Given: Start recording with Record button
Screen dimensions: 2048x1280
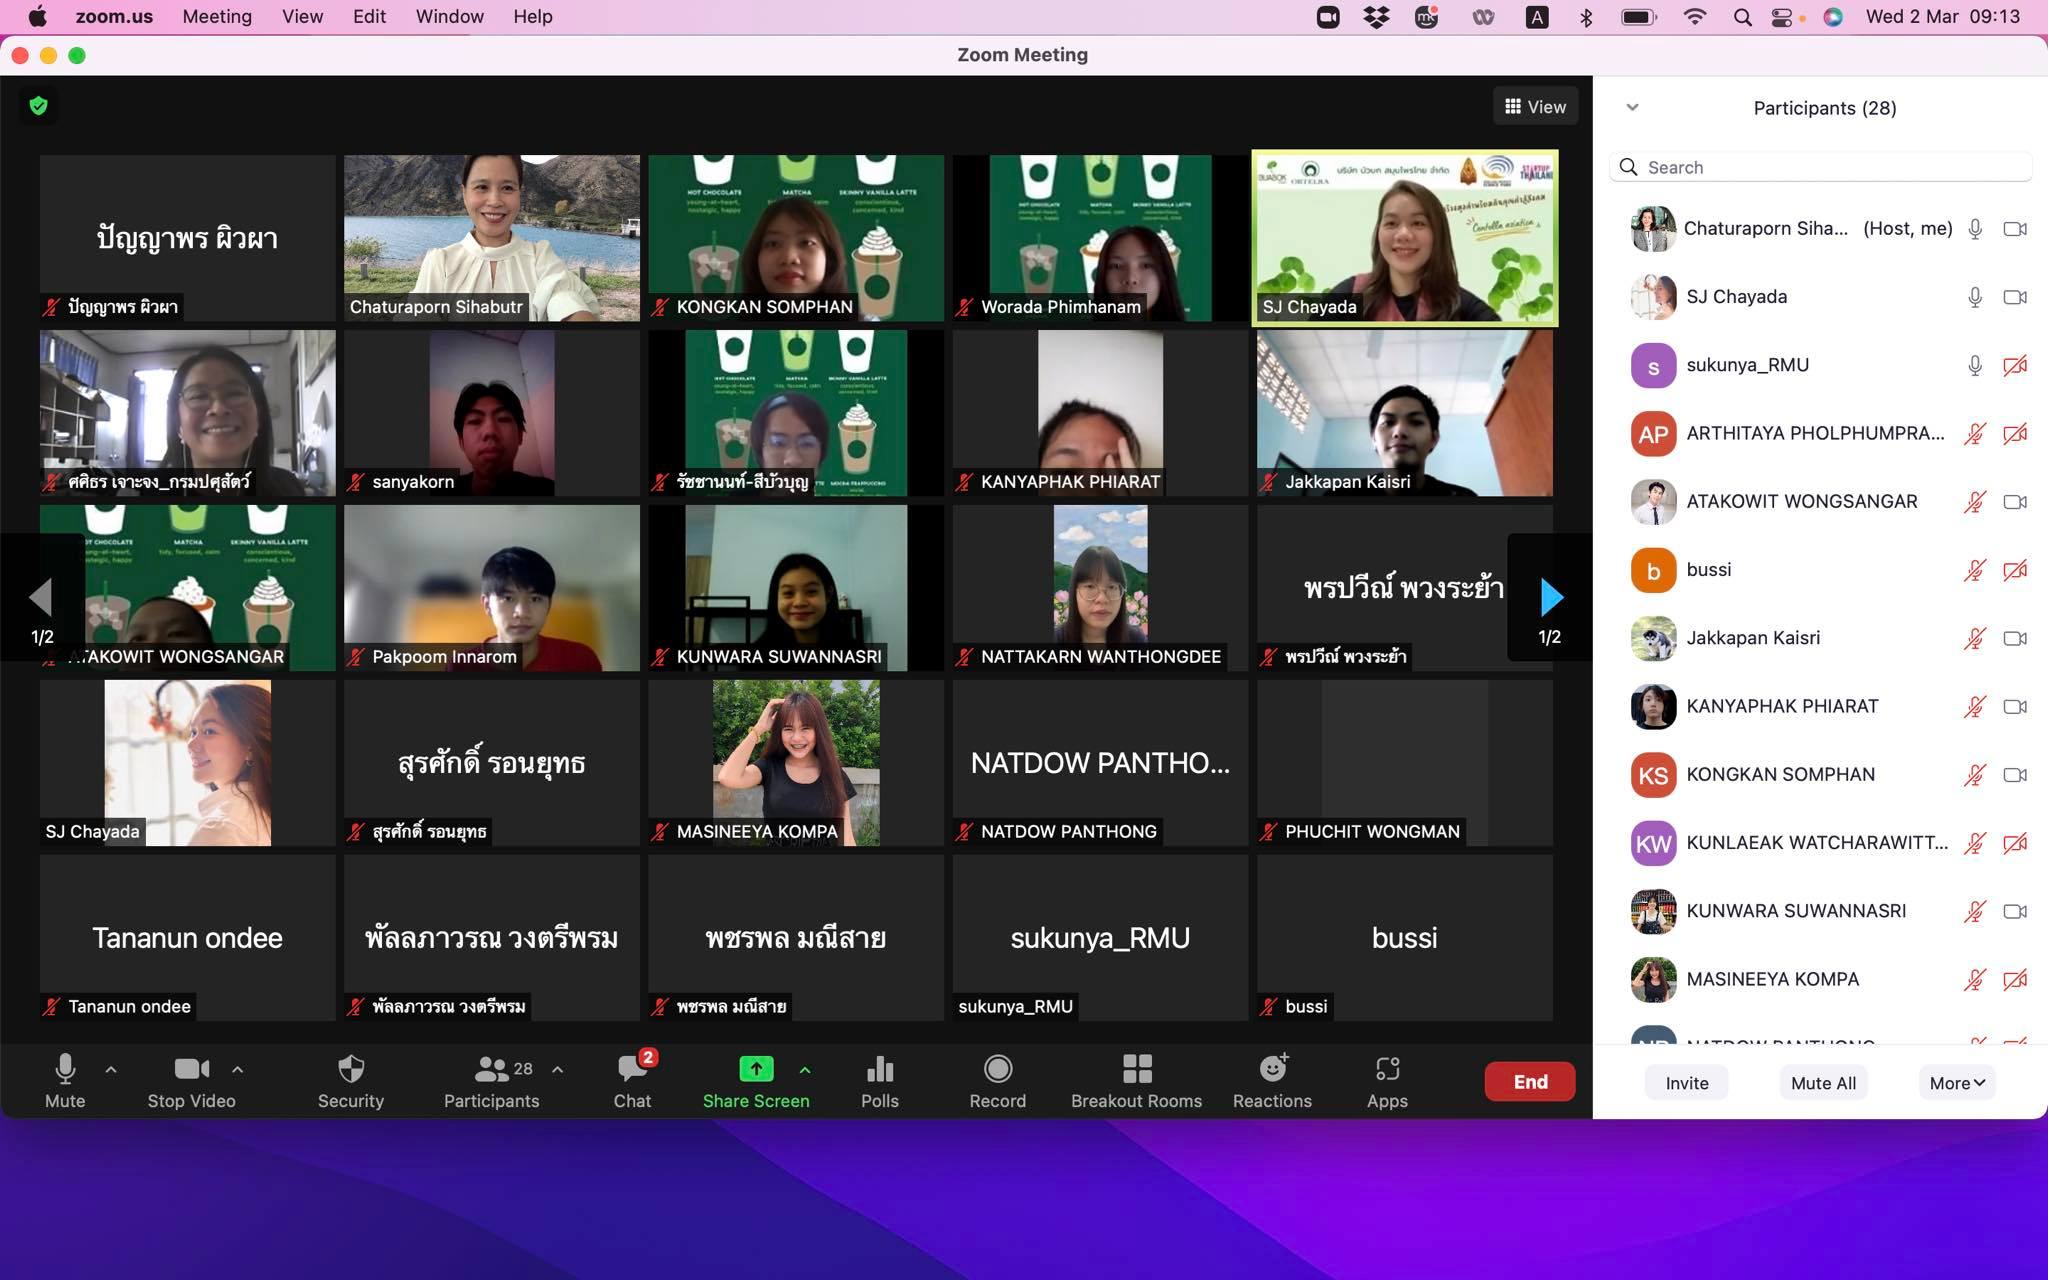Looking at the screenshot, I should click(x=997, y=1080).
